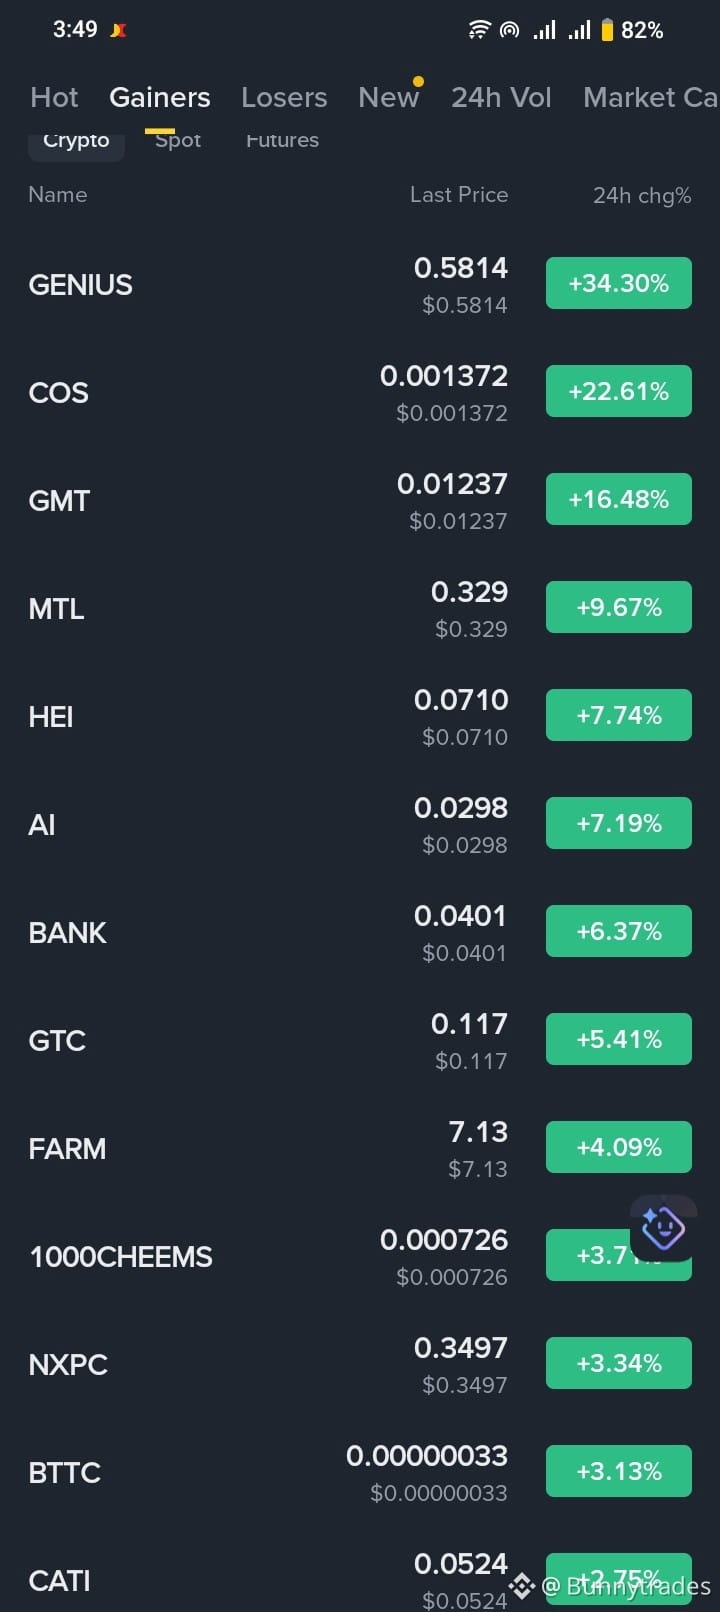
Task: Open the floating AI assistant icon
Action: [663, 1227]
